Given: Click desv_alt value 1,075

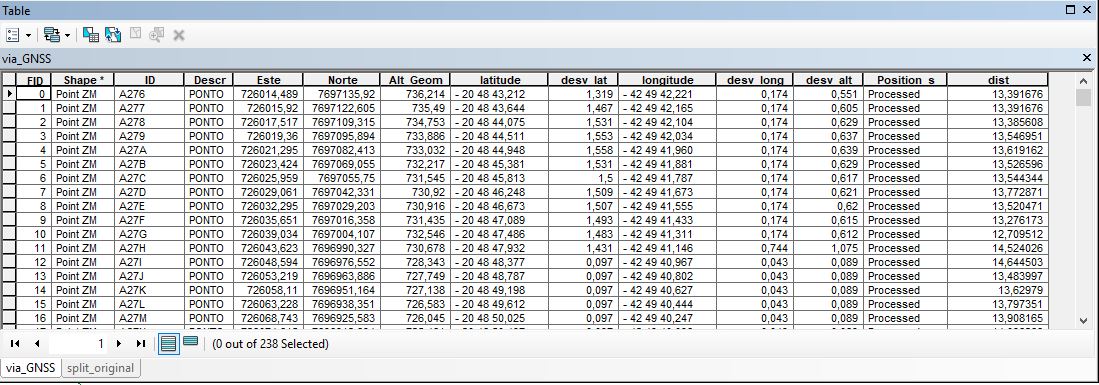Looking at the screenshot, I should click(828, 248).
